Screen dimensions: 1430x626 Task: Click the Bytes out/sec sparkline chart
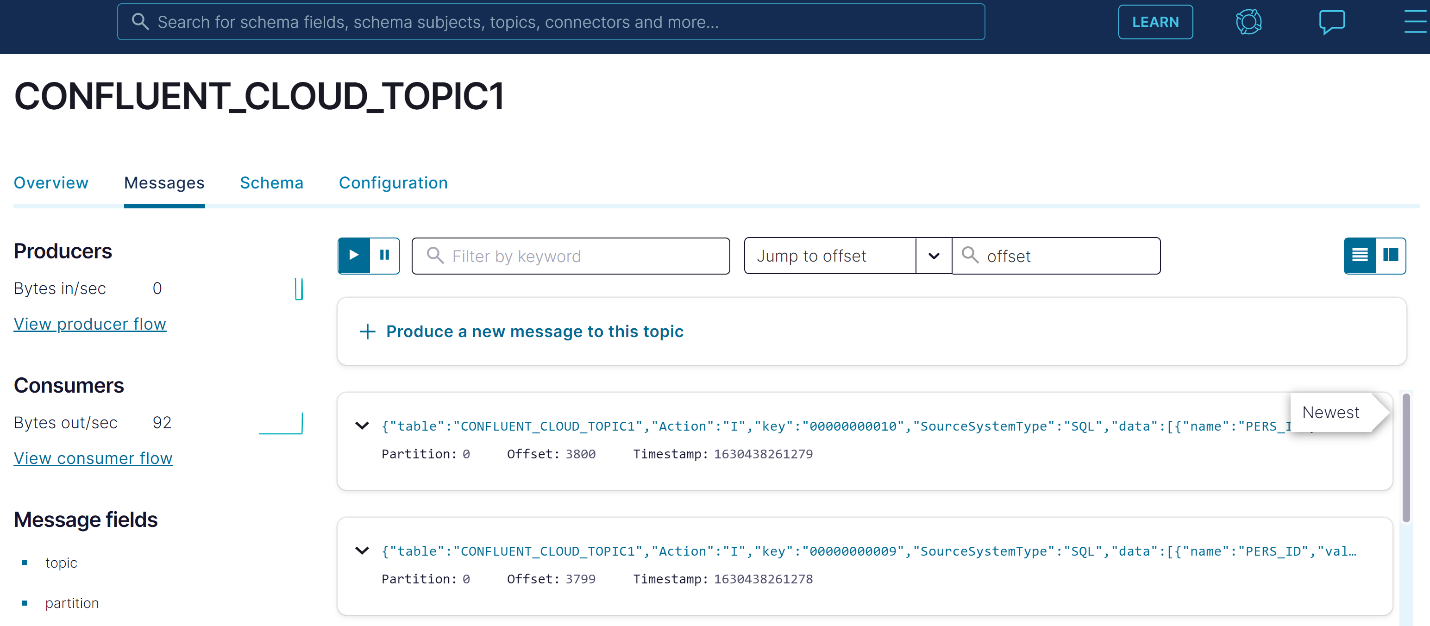280,423
